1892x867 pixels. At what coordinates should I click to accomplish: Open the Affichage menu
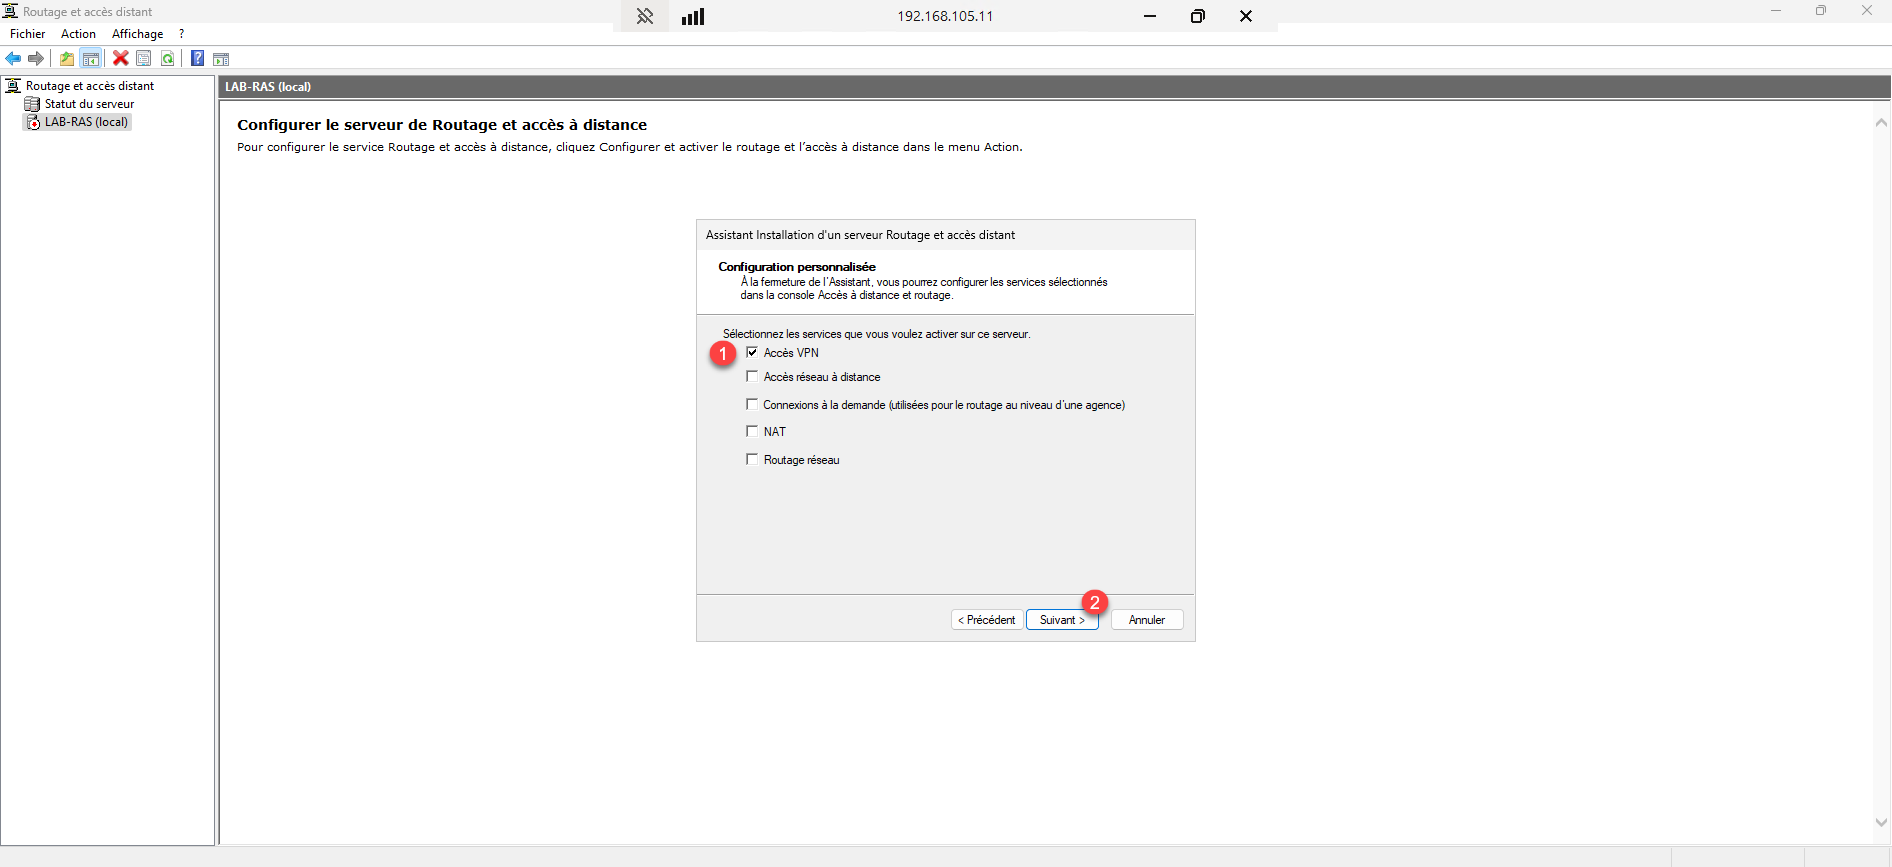click(137, 34)
